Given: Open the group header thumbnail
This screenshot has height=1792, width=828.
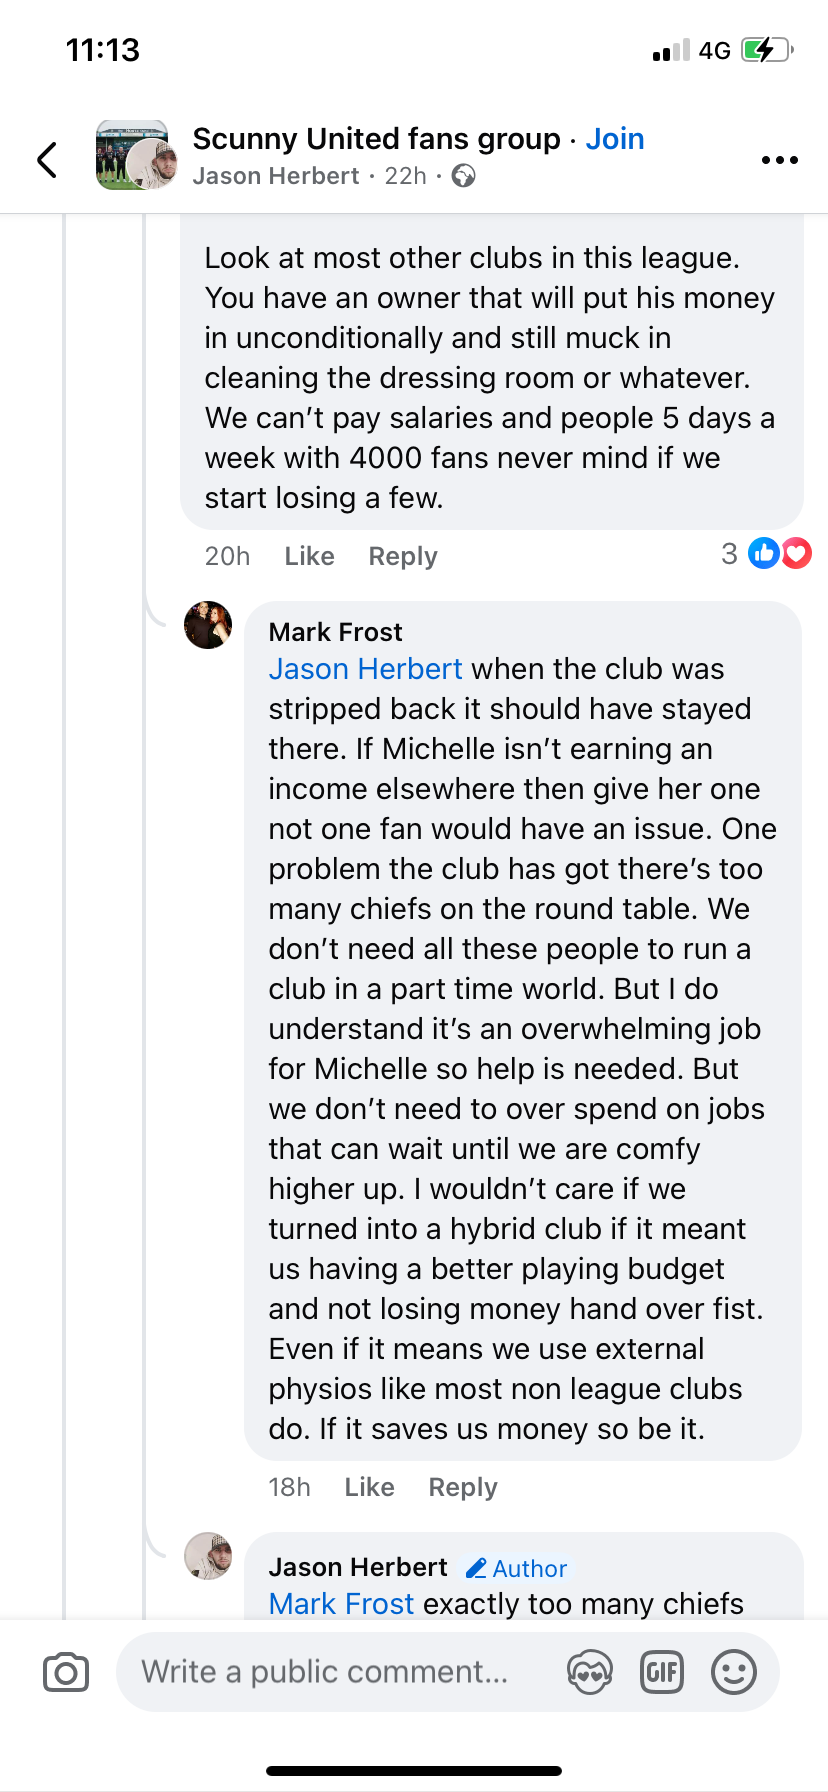Looking at the screenshot, I should click(x=132, y=156).
